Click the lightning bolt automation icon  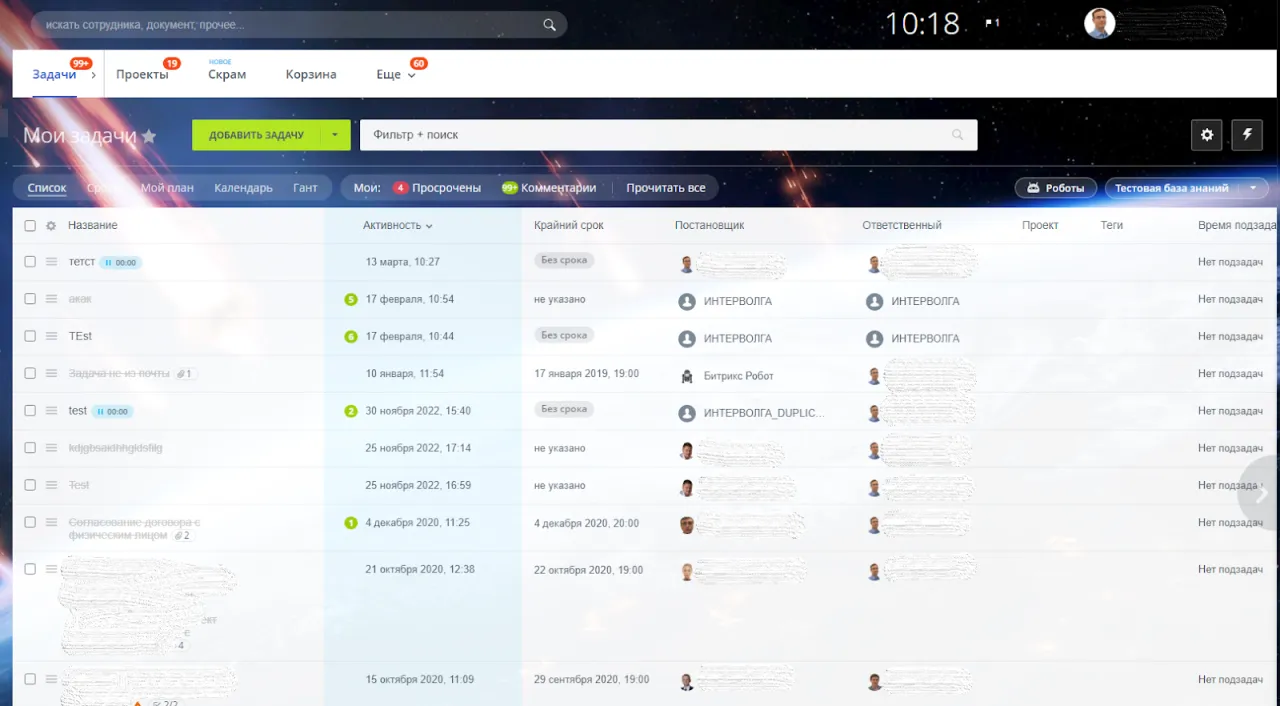pyautogui.click(x=1247, y=135)
